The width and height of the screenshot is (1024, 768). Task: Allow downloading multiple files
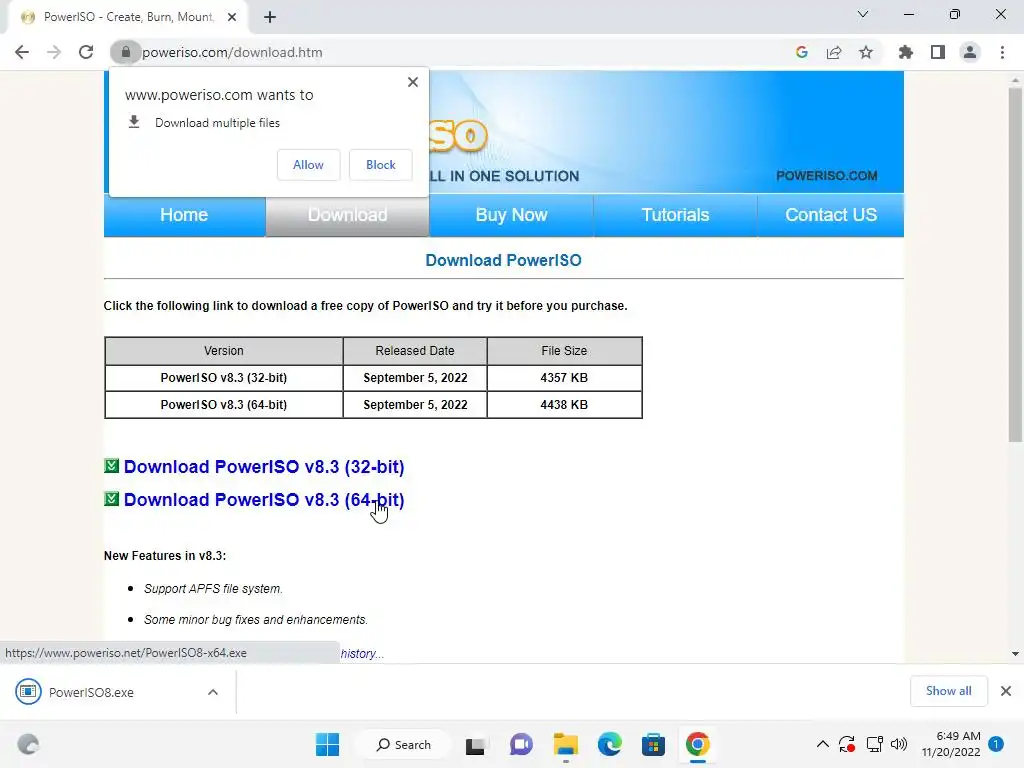(308, 165)
